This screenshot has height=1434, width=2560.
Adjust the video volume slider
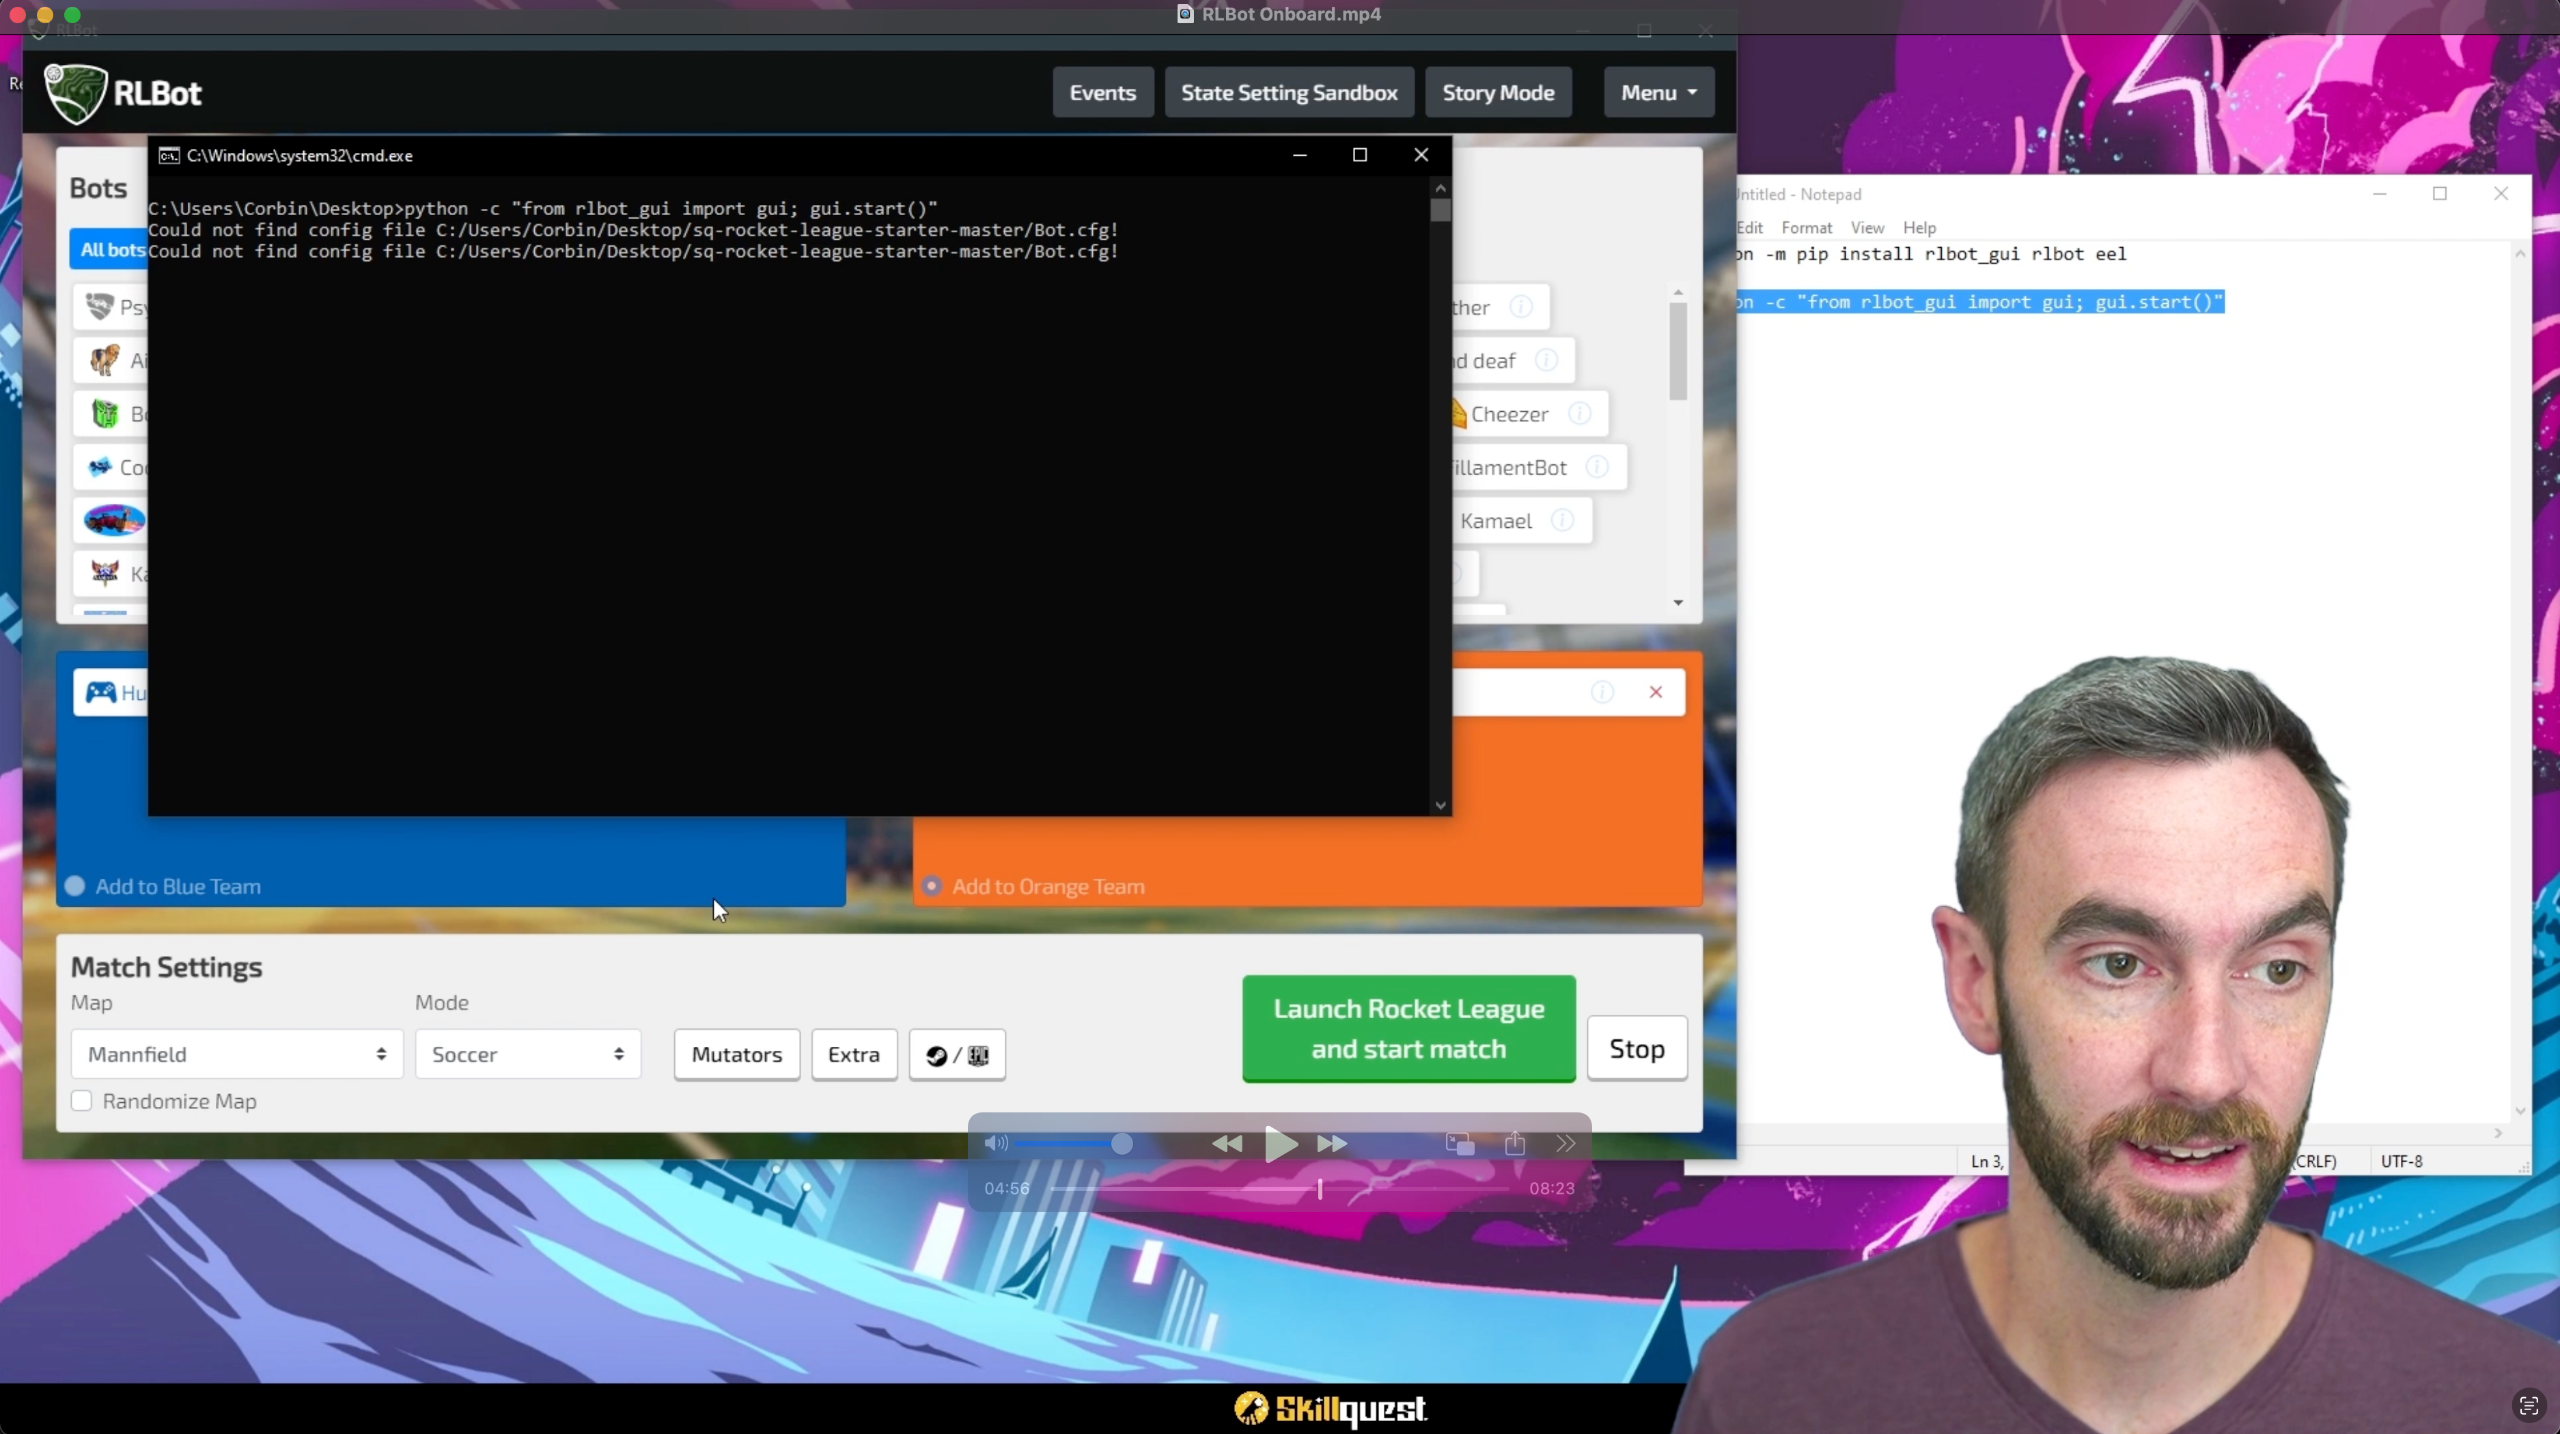pos(1122,1144)
